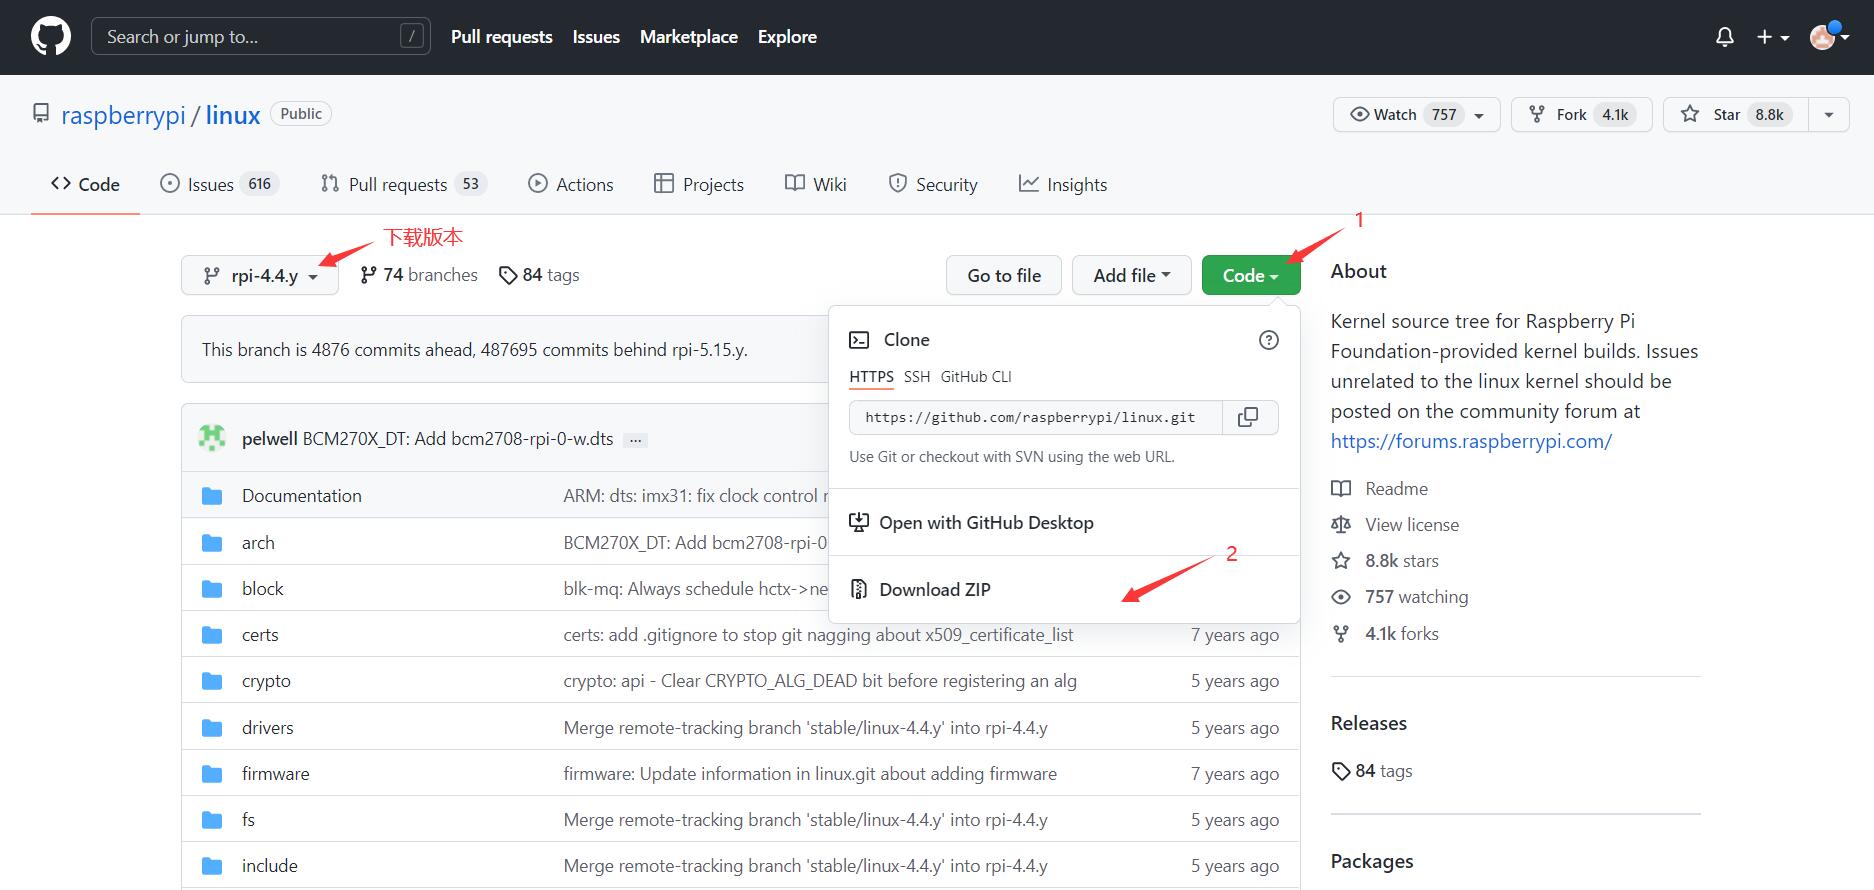Open the linux repository name link
Viewport: 1874px width, 890px height.
(233, 115)
